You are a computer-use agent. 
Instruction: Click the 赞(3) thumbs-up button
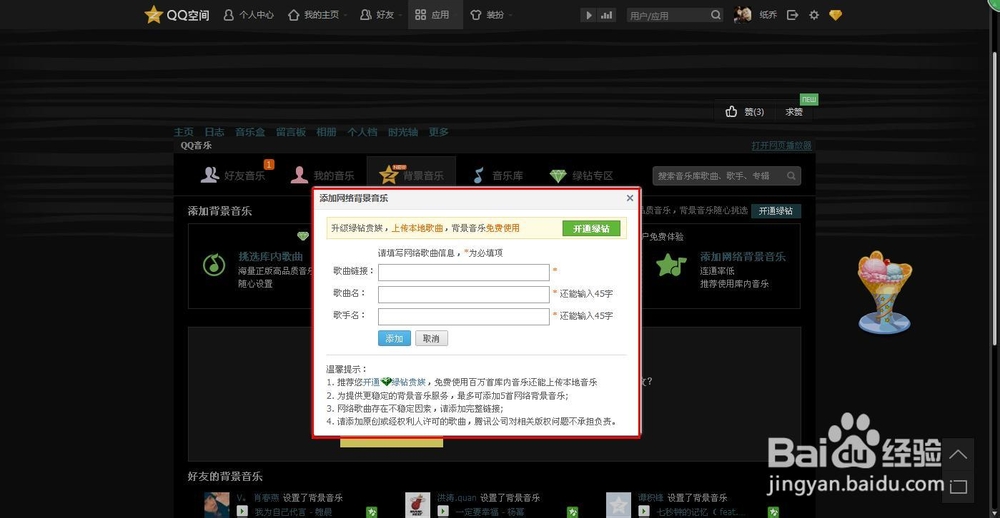[745, 112]
